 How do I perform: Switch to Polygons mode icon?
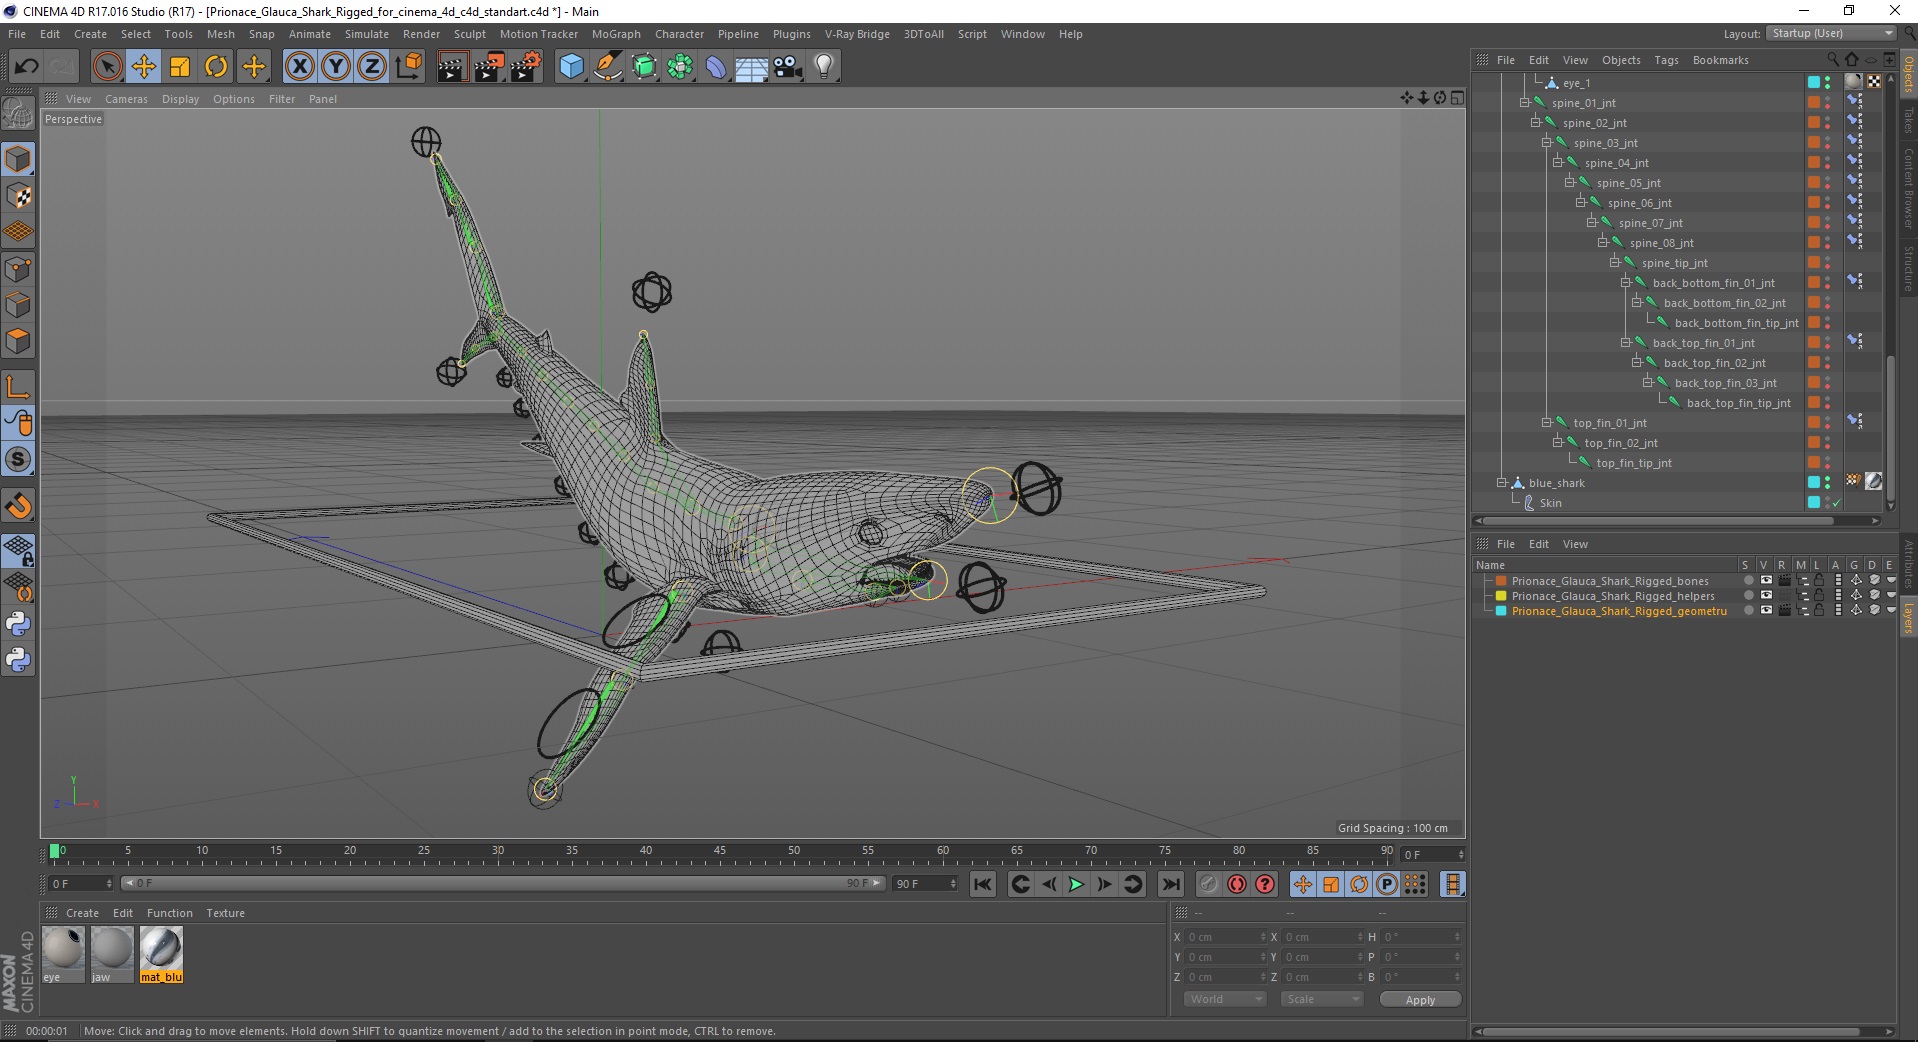coord(18,341)
